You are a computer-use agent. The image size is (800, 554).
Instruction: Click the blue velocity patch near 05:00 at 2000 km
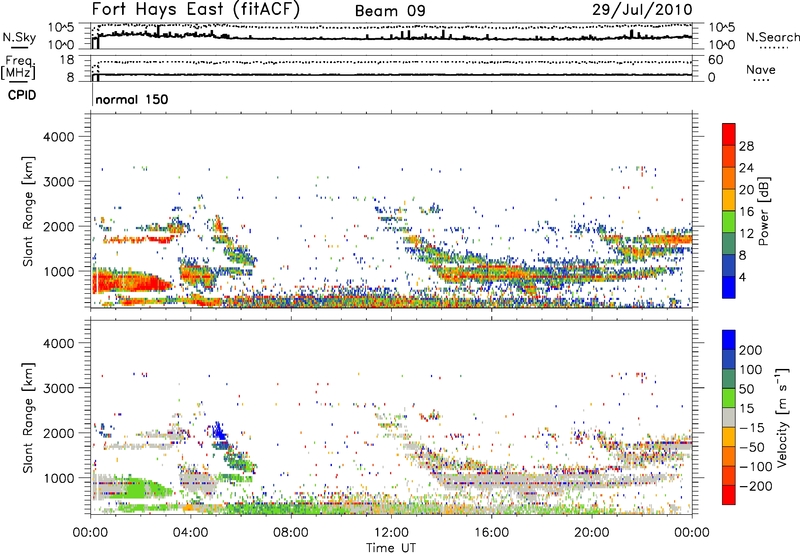coord(219,431)
